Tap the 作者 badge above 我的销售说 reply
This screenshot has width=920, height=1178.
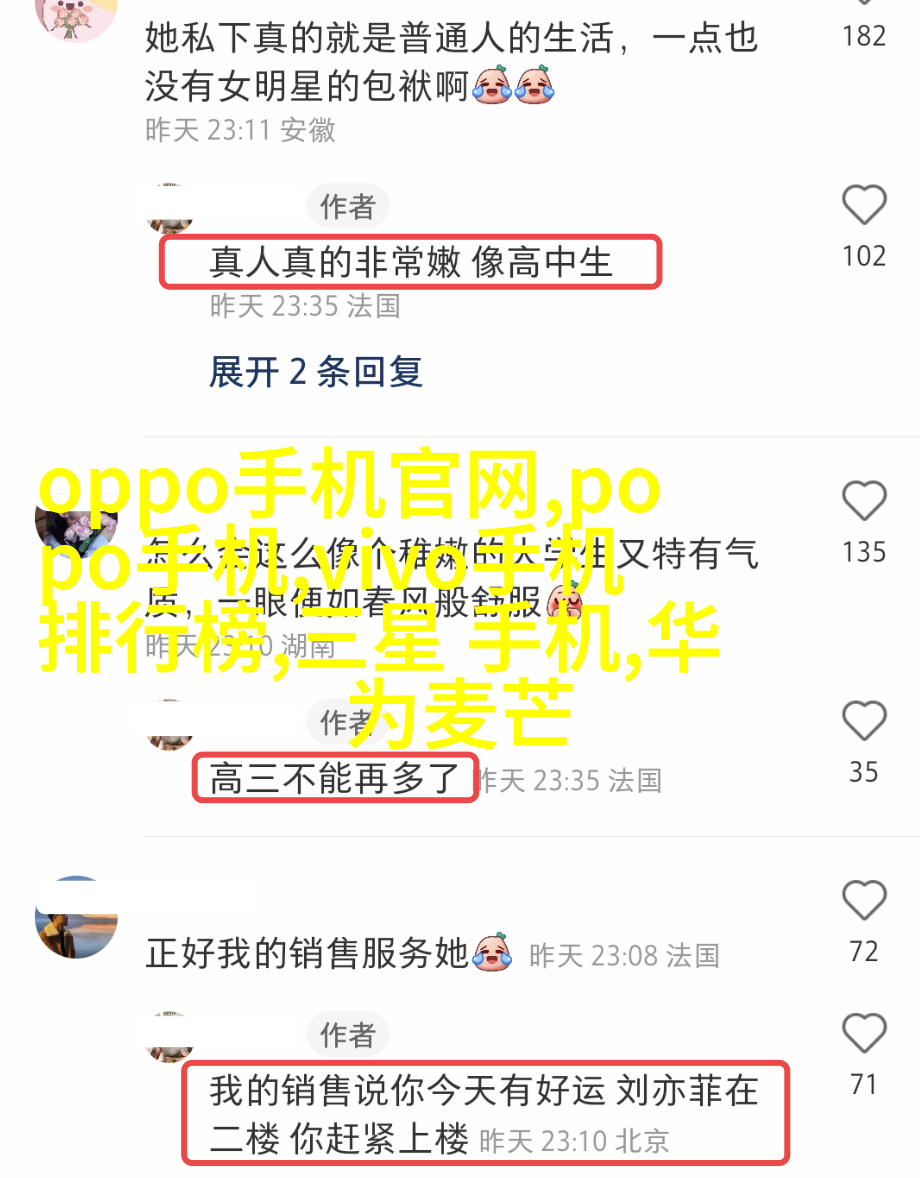[348, 1035]
